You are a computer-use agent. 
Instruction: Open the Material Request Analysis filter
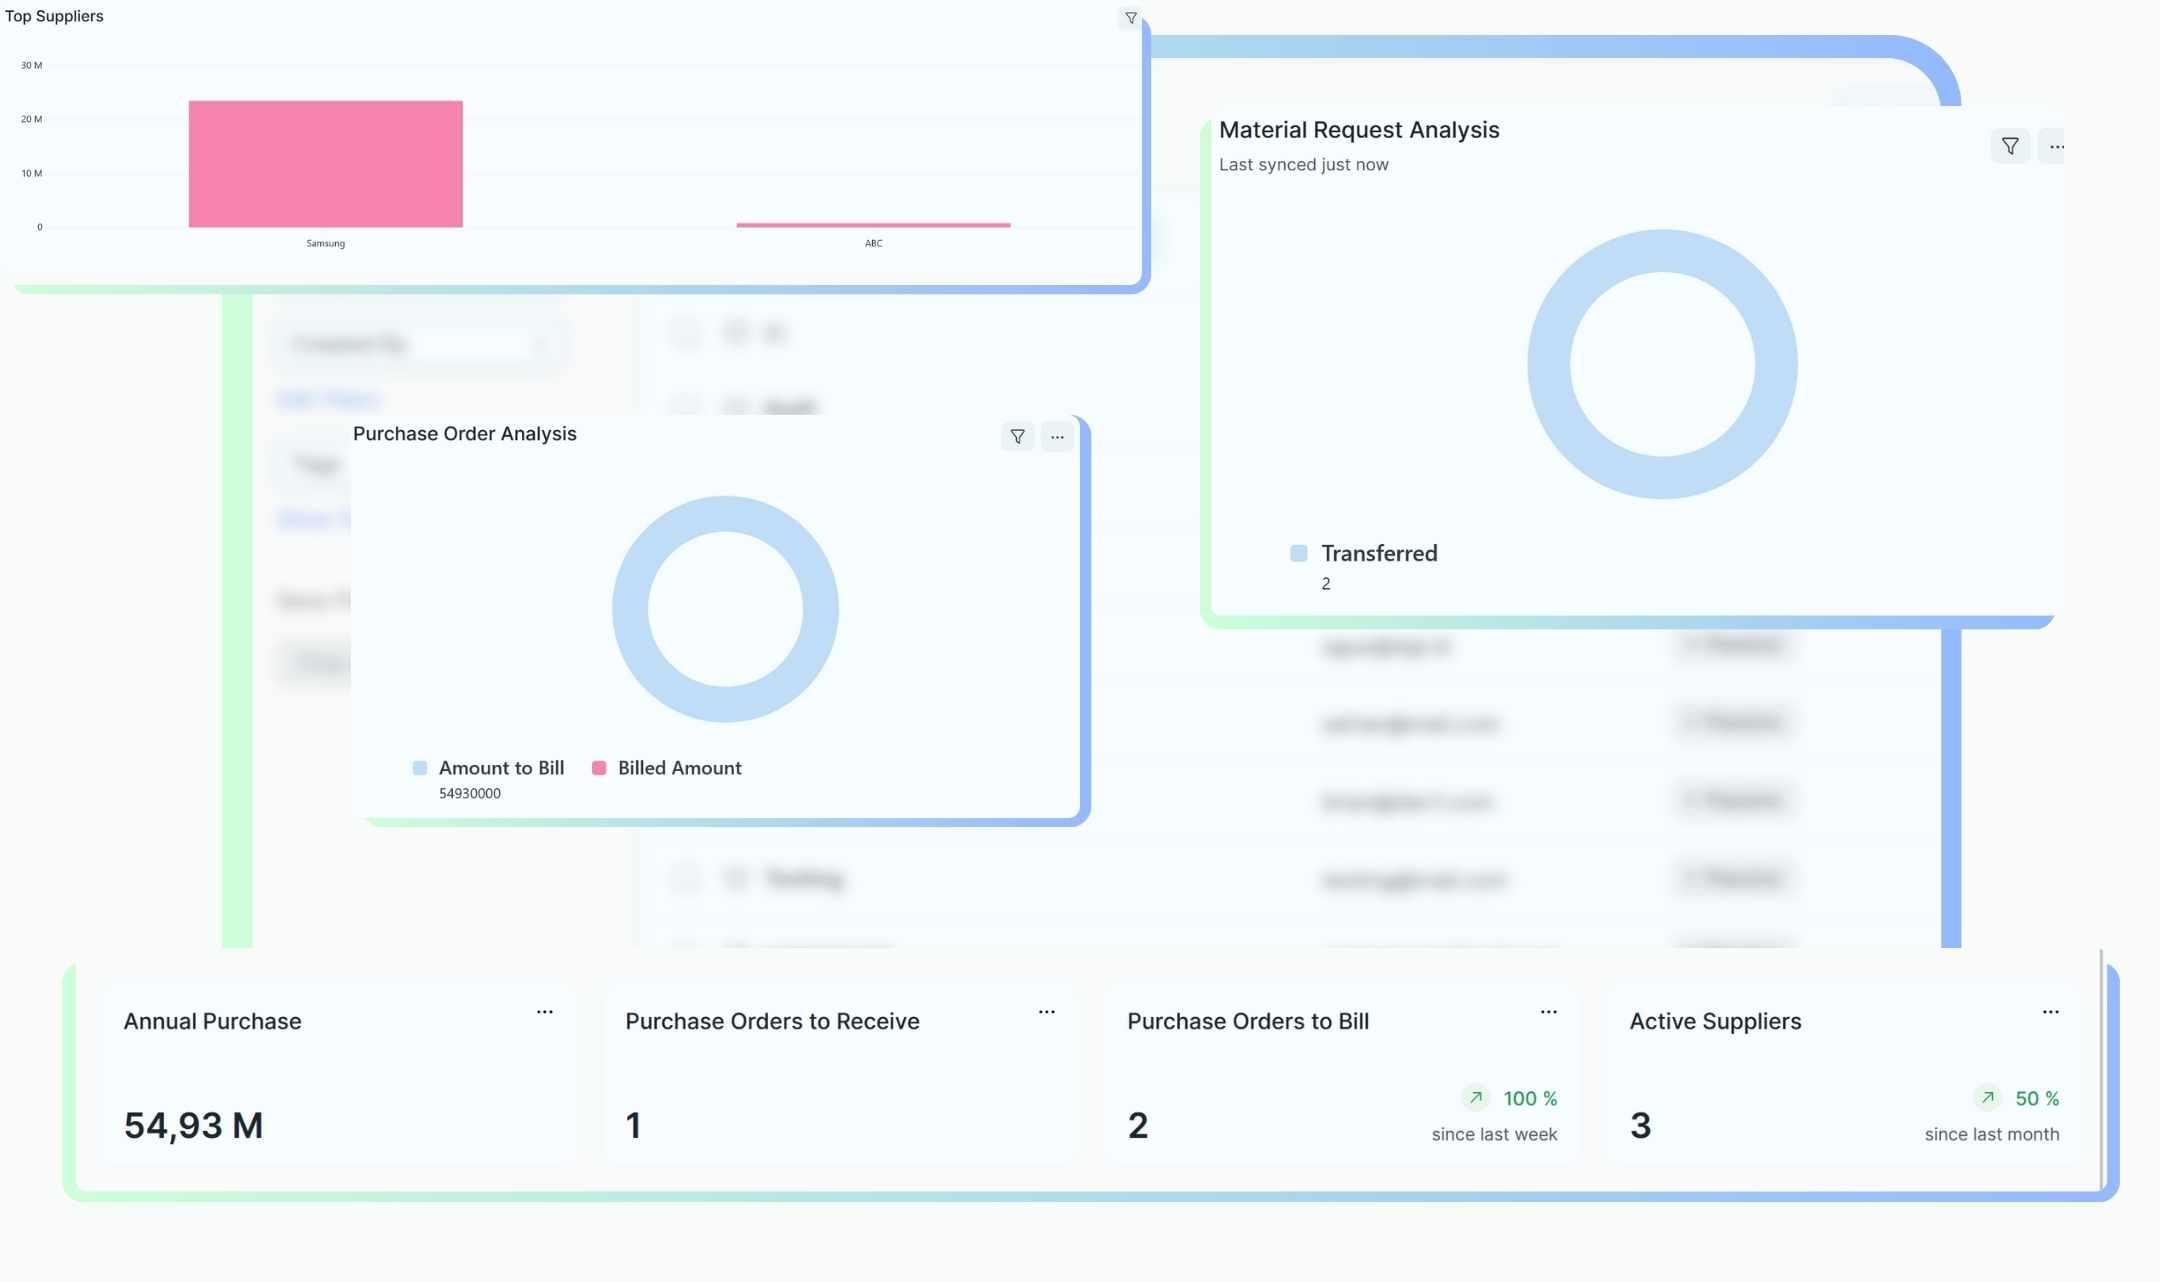pyautogui.click(x=2010, y=147)
